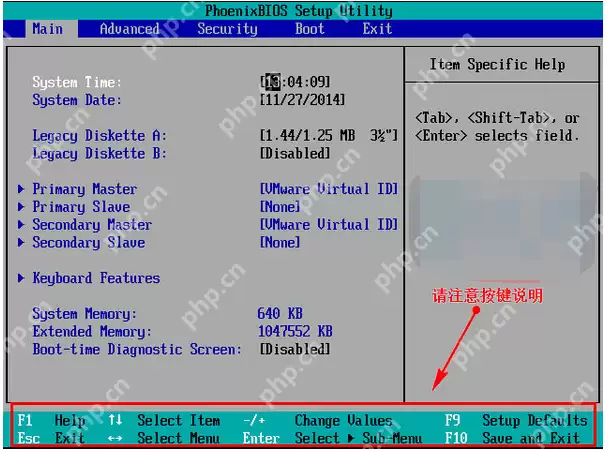609x452 pixels.
Task: Click the Esc Exit key hint
Action: click(52, 438)
